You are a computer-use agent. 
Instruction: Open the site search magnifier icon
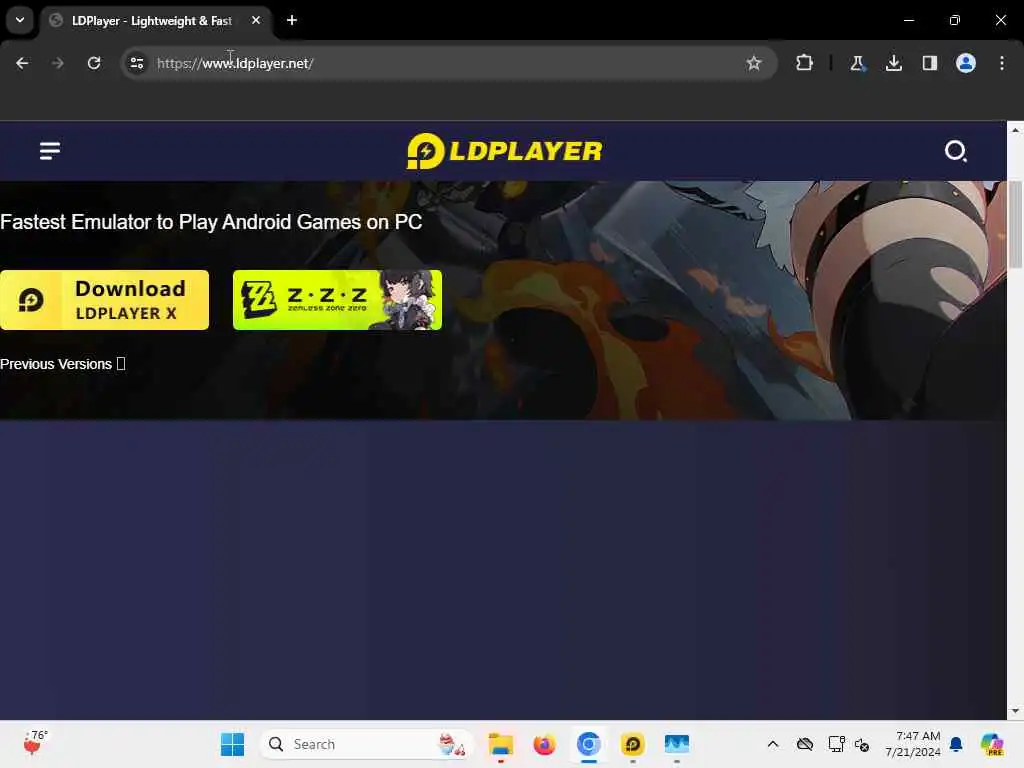[x=955, y=151]
